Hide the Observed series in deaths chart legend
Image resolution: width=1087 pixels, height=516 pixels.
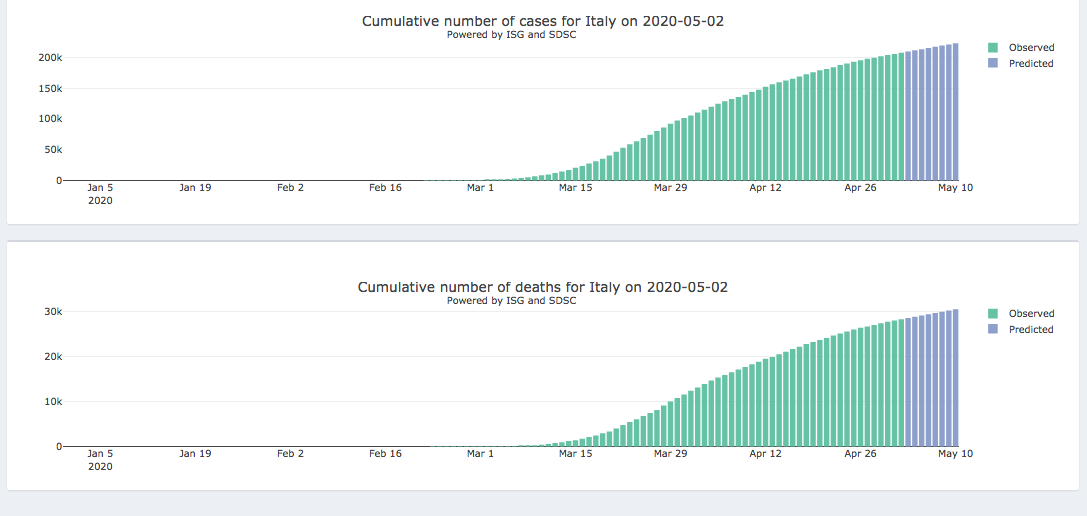tap(1031, 313)
